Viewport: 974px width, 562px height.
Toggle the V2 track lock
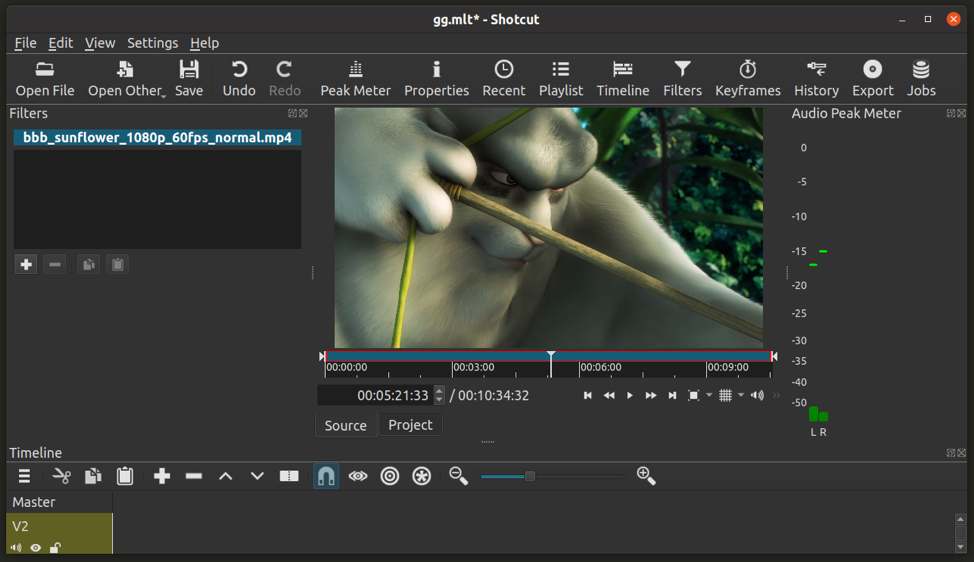pos(55,548)
